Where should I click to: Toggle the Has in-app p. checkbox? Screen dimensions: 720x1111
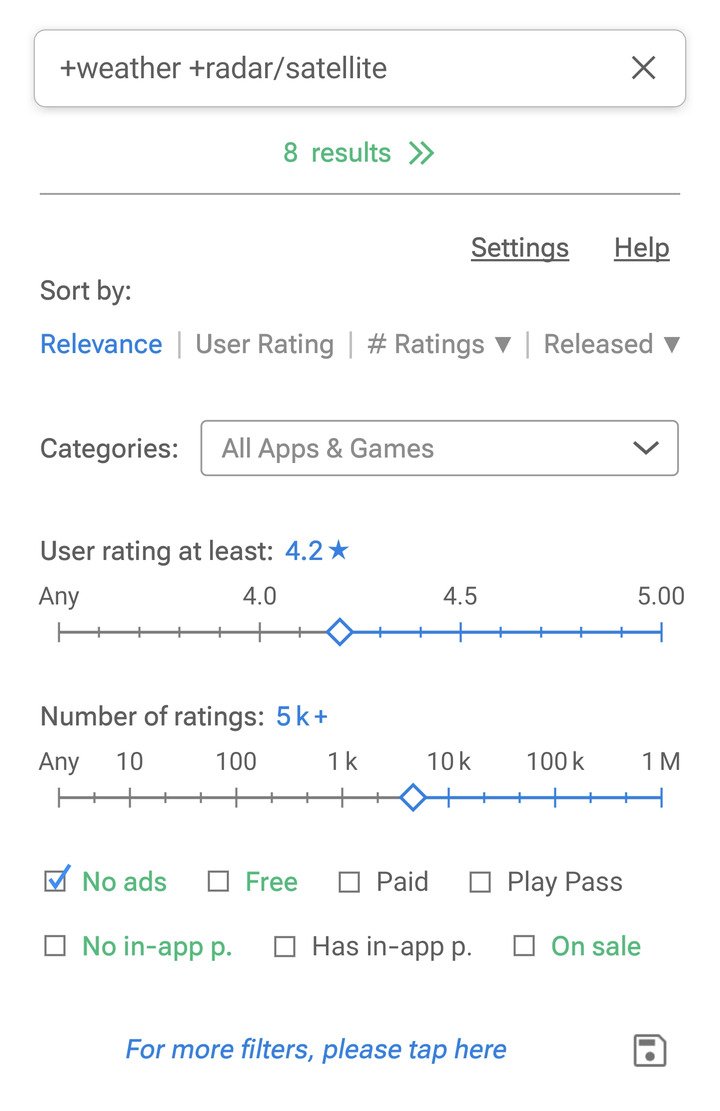click(285, 946)
